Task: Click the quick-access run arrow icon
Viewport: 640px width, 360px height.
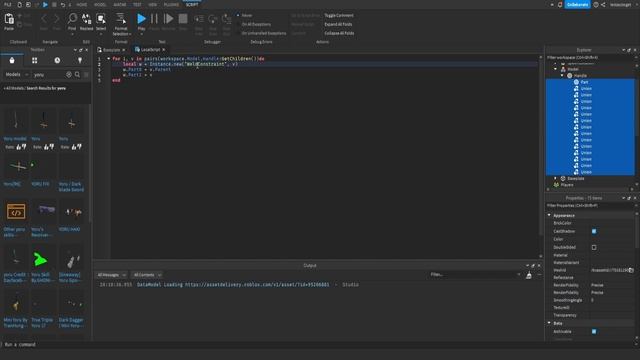Action: click(45, 4)
